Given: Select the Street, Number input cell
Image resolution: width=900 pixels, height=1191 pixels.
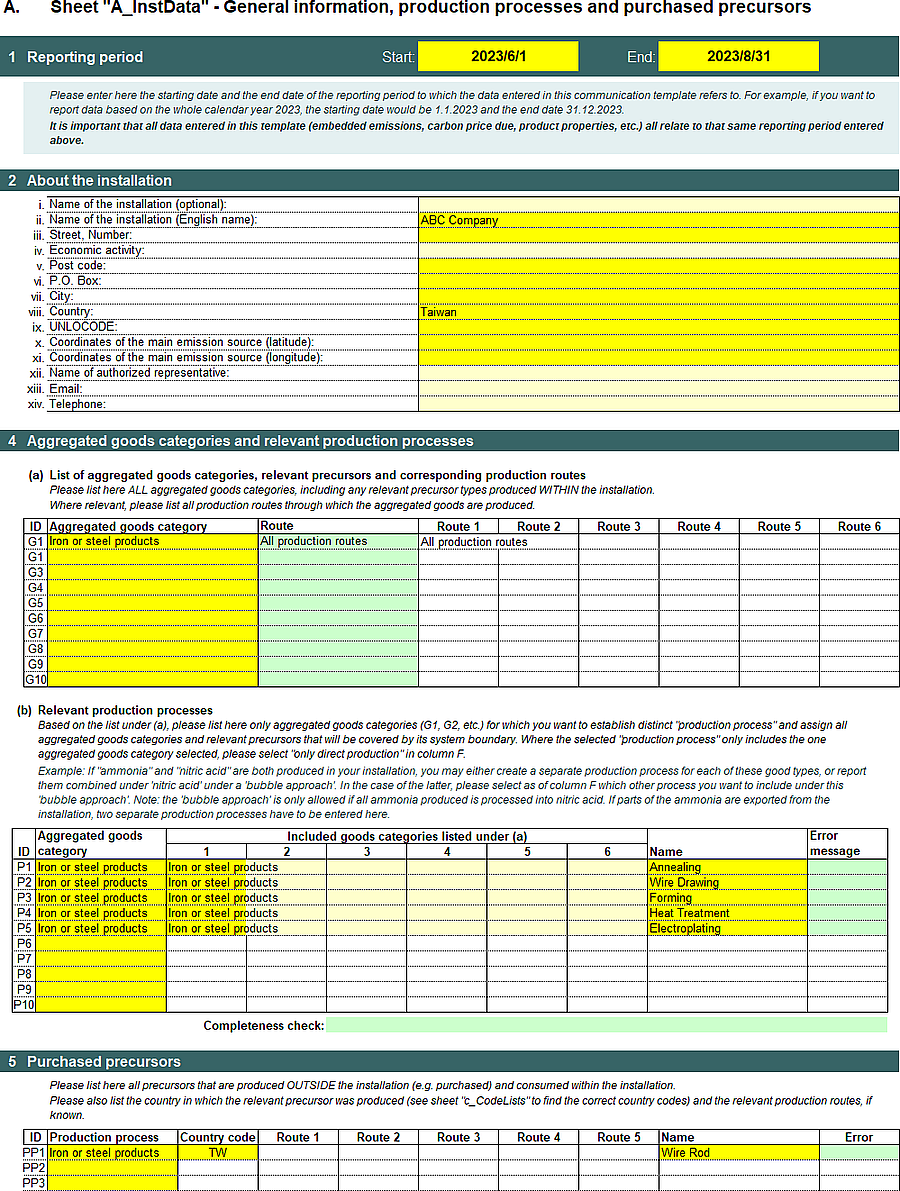Looking at the screenshot, I should click(658, 235).
